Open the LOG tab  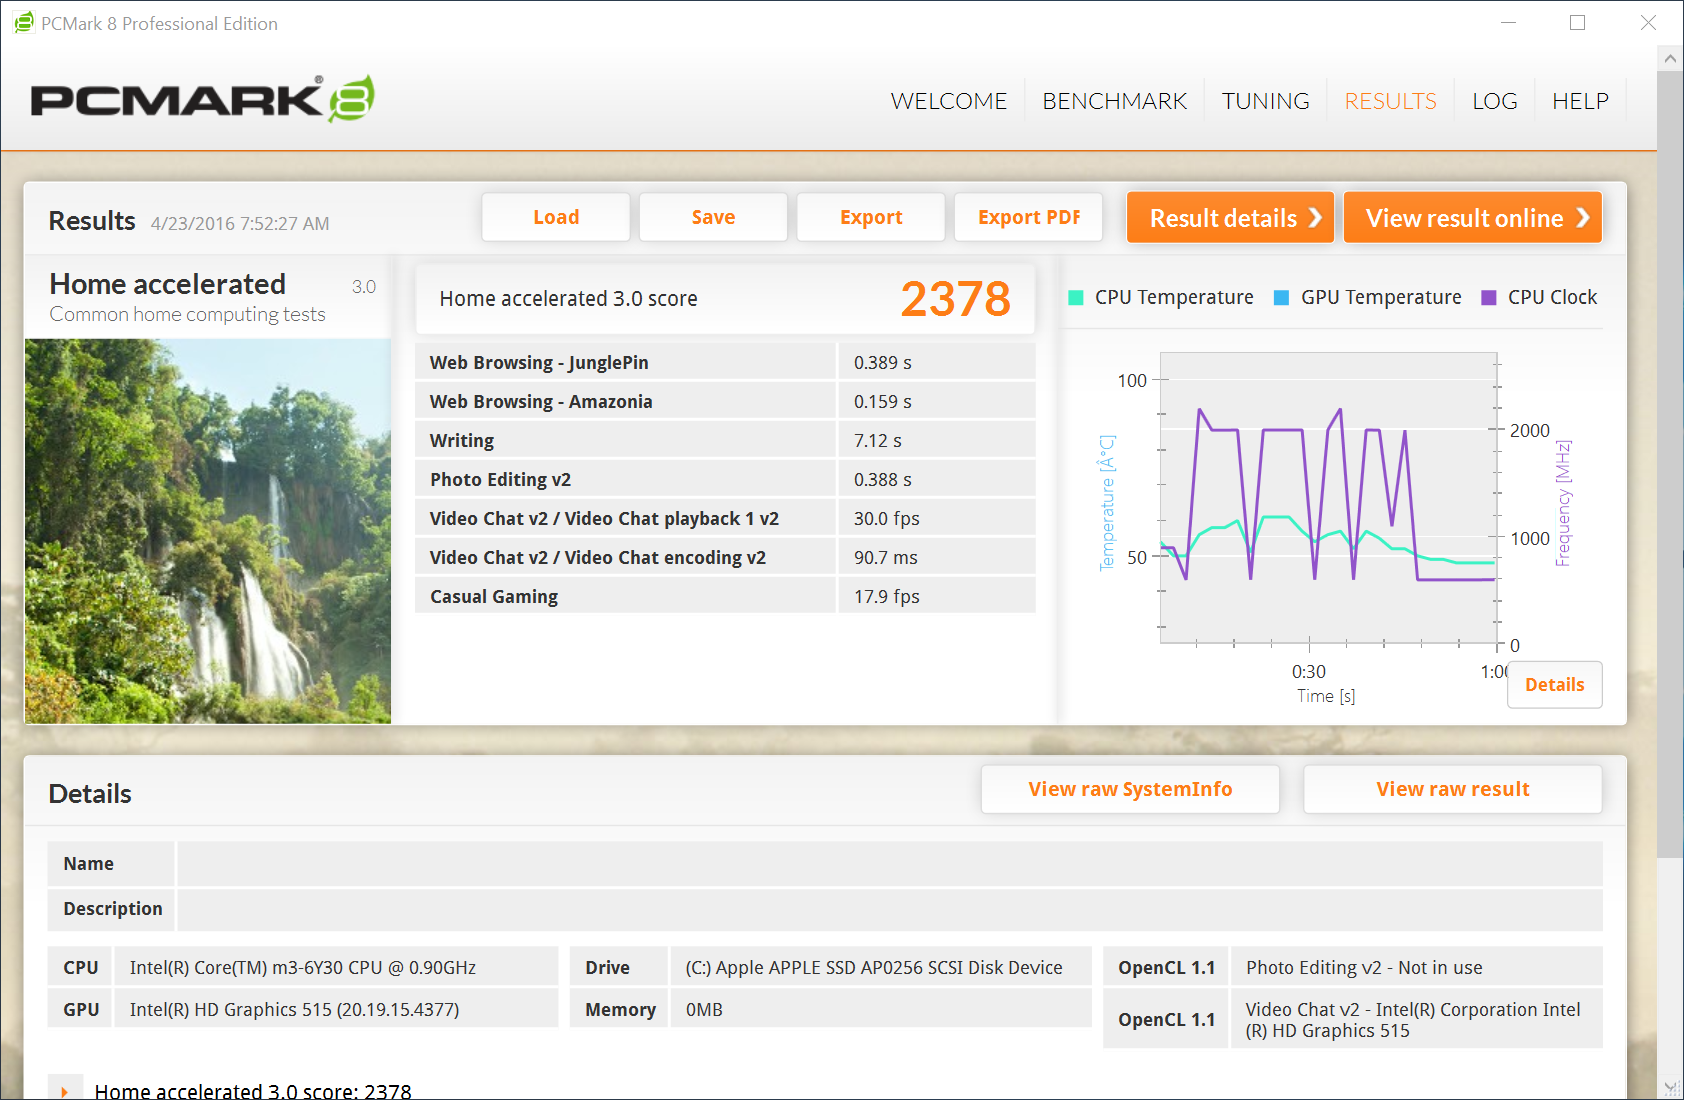click(x=1495, y=101)
